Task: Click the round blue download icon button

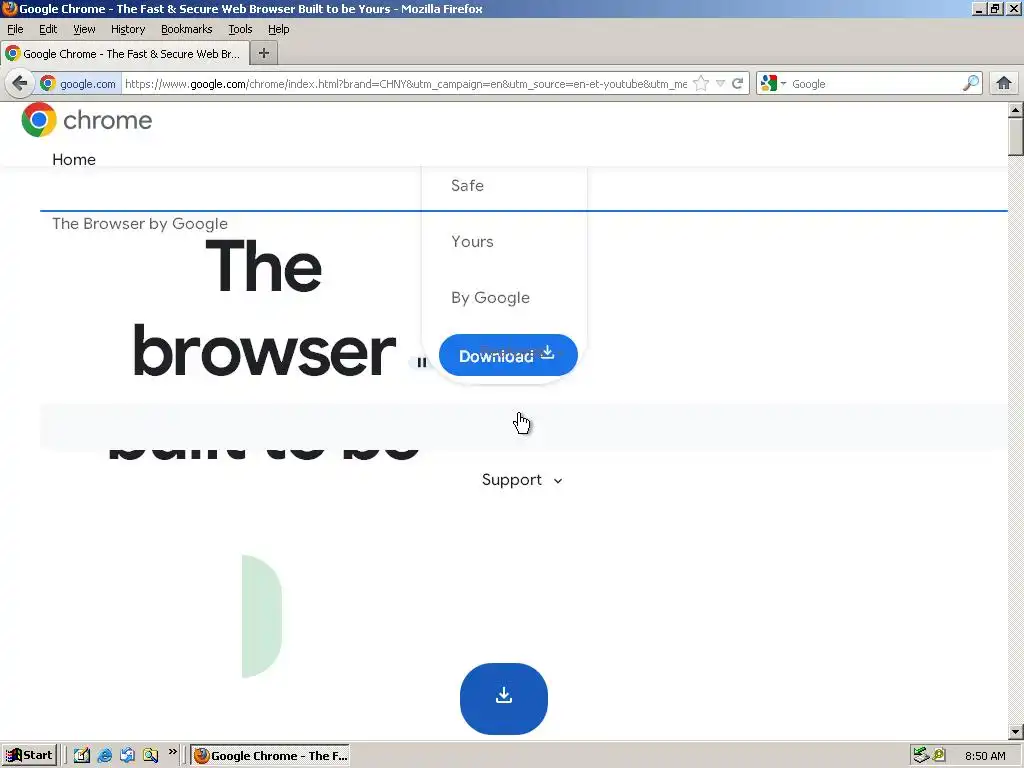Action: pos(504,699)
